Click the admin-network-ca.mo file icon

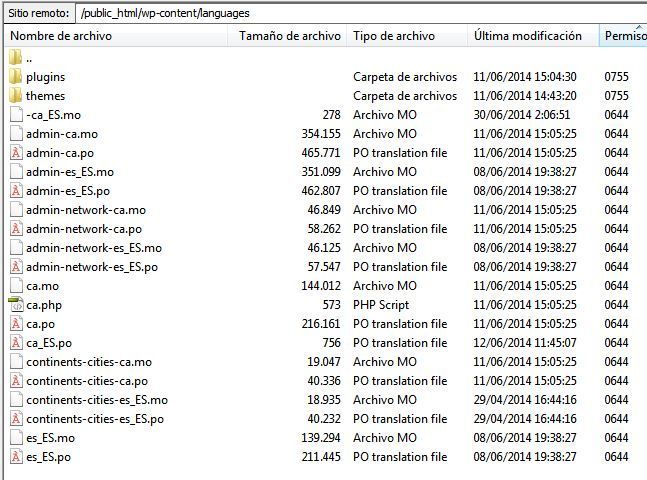click(16, 210)
